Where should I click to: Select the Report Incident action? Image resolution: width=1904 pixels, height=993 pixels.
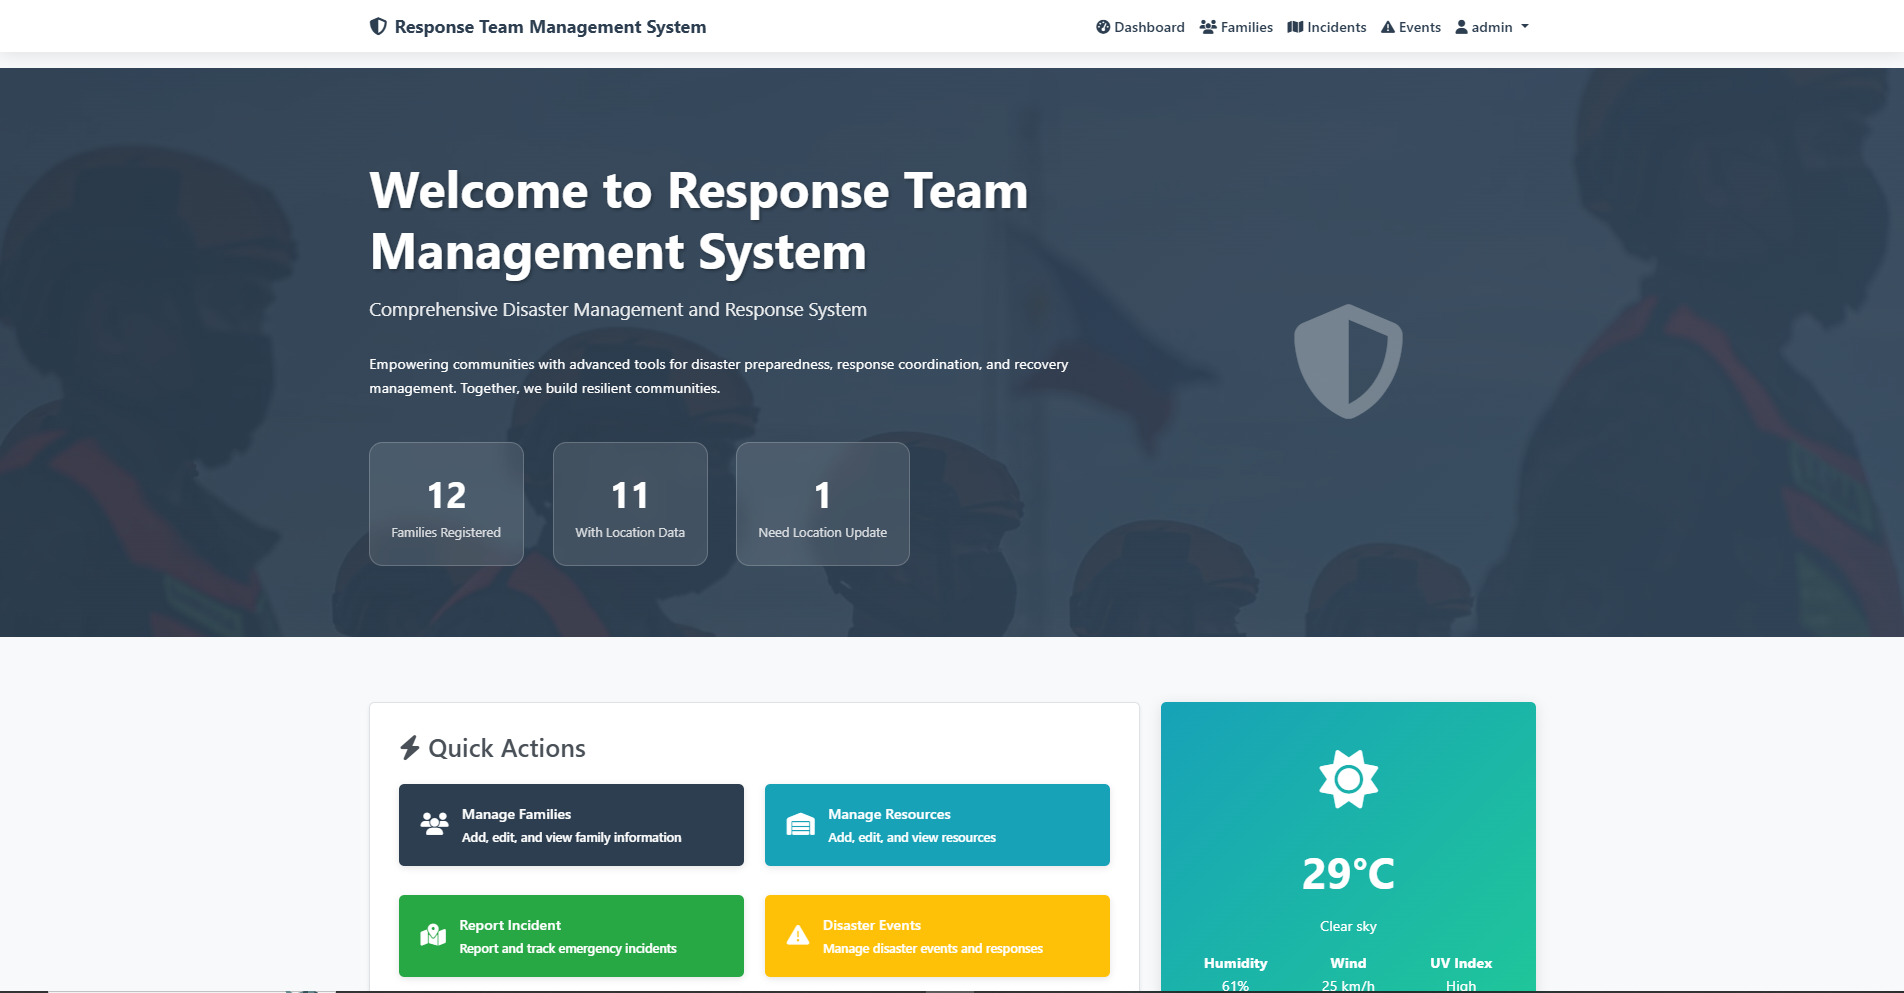point(571,935)
